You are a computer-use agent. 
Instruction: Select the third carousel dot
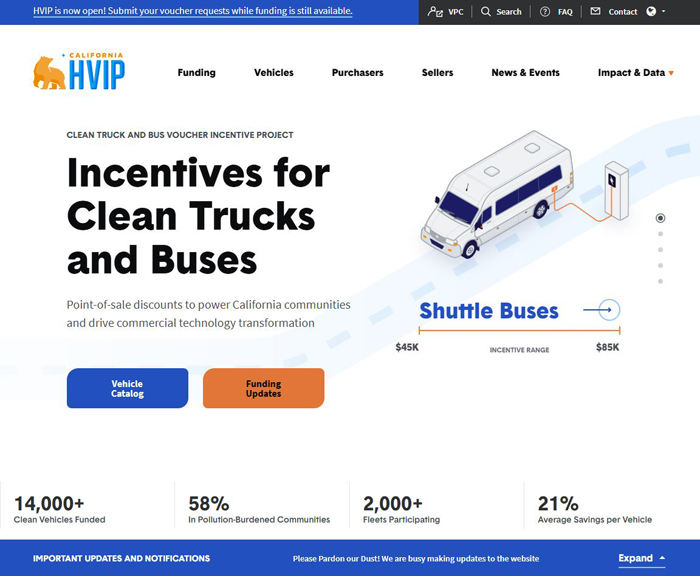[x=660, y=250]
